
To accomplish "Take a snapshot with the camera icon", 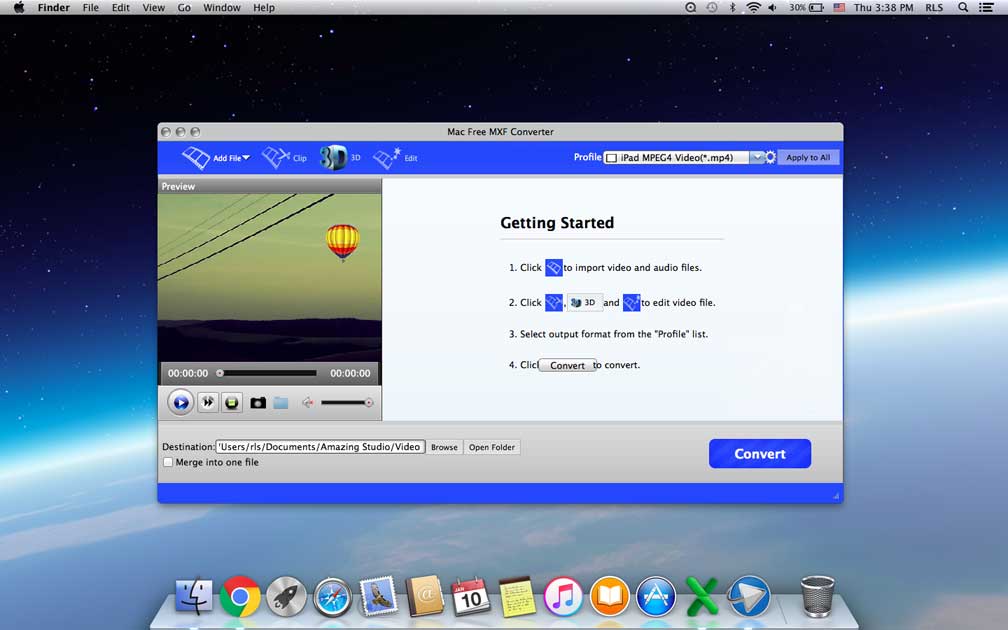I will click(258, 403).
